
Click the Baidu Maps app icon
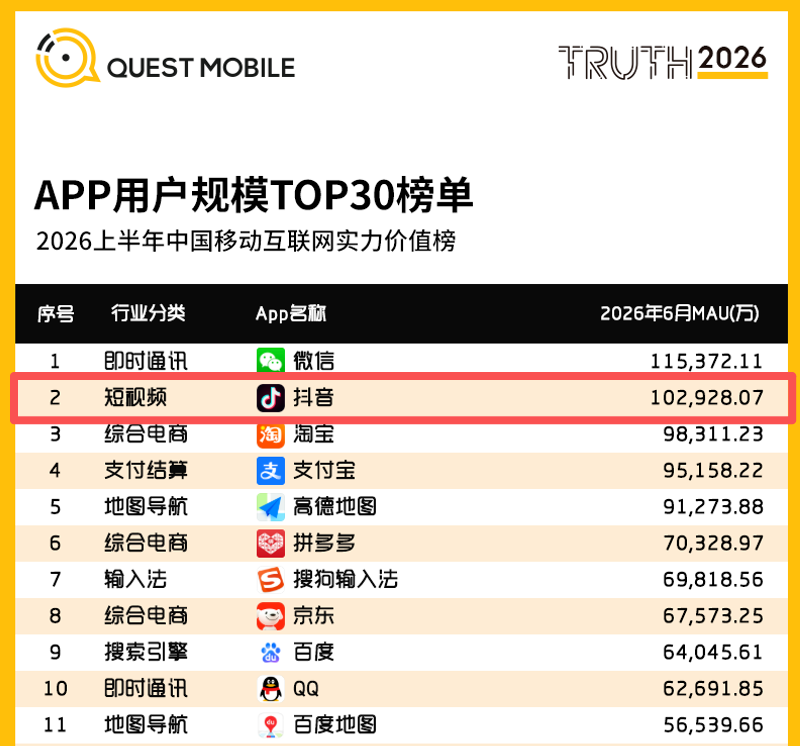coord(270,725)
